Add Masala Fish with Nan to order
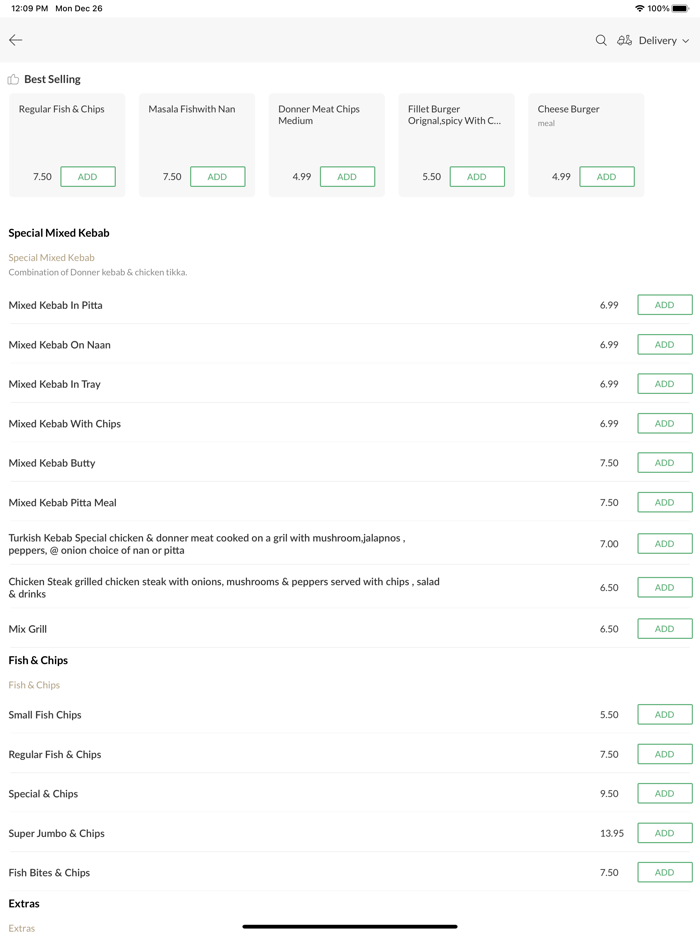Image resolution: width=700 pixels, height=934 pixels. [217, 177]
